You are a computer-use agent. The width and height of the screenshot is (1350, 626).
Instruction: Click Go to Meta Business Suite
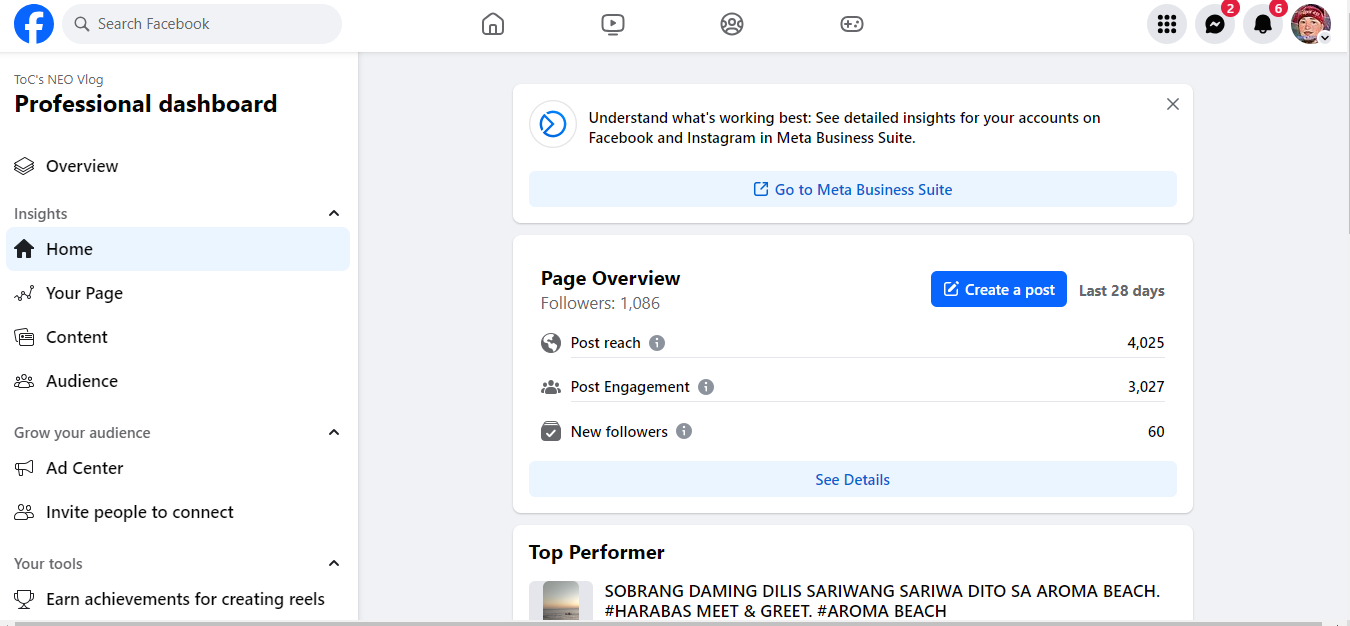click(852, 190)
